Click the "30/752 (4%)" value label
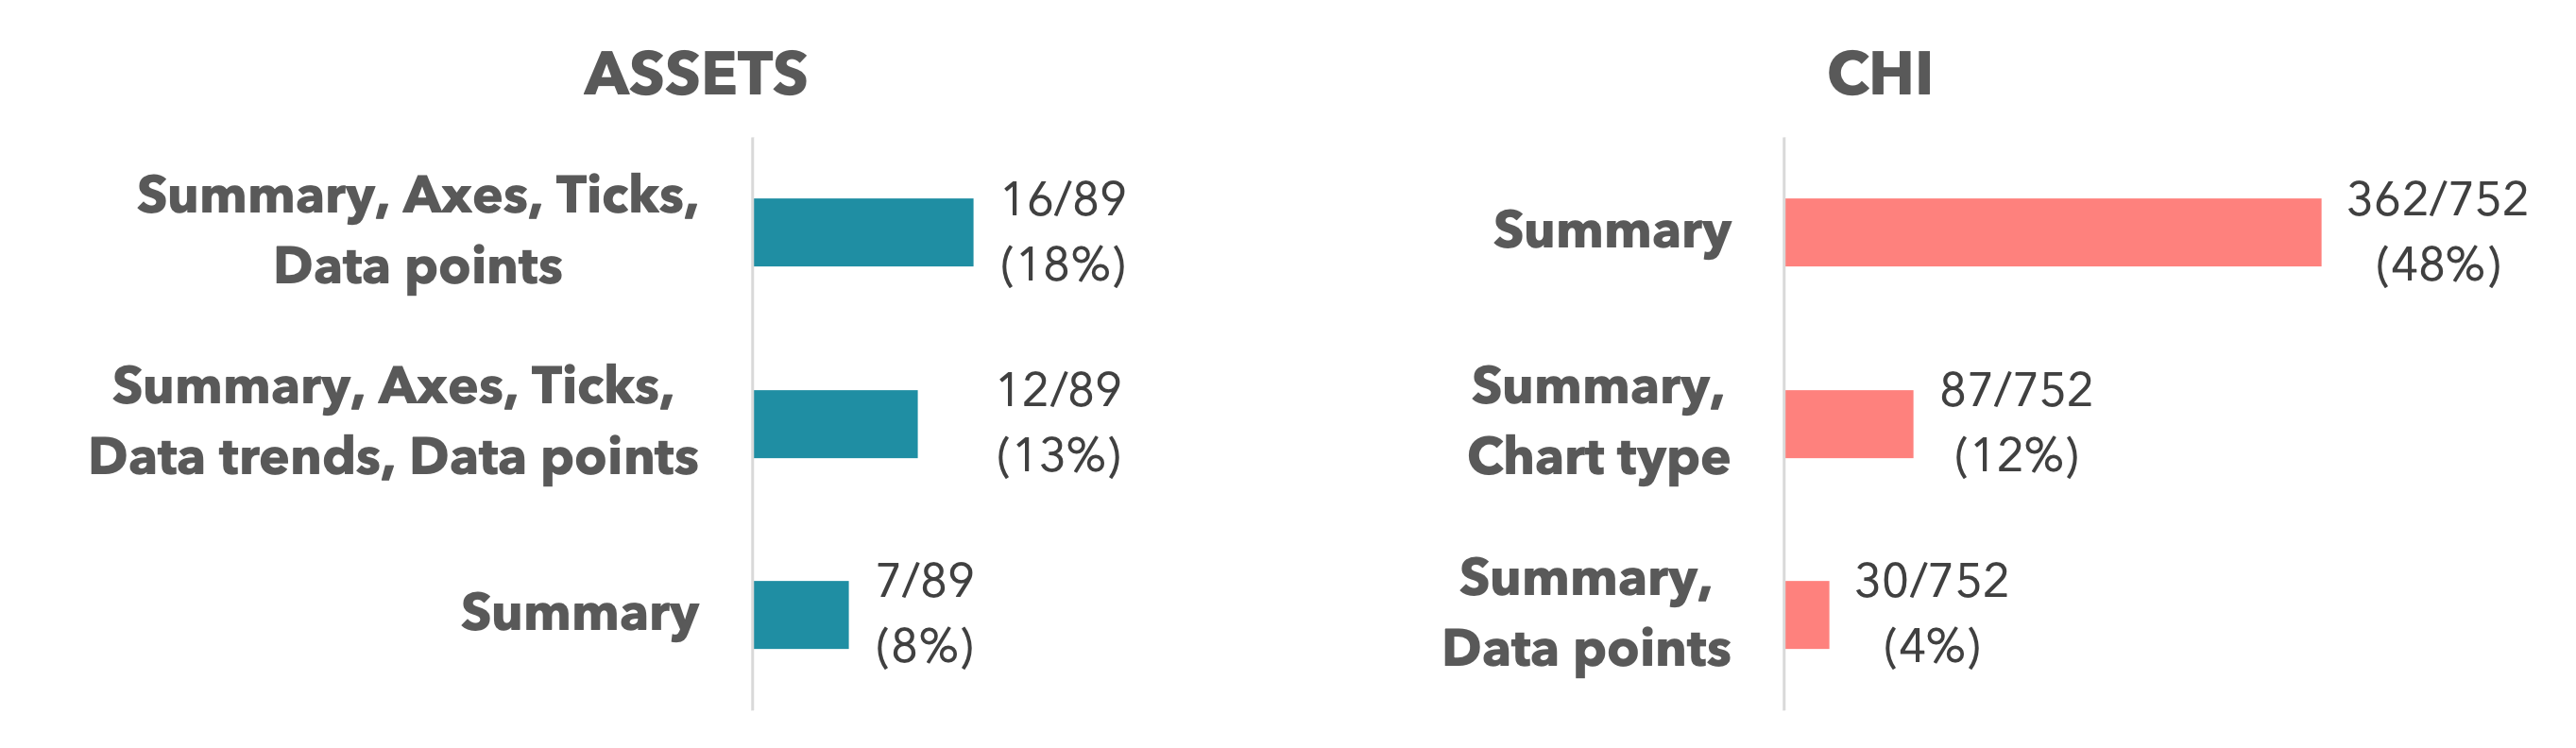The image size is (2576, 748). pyautogui.click(x=1931, y=614)
